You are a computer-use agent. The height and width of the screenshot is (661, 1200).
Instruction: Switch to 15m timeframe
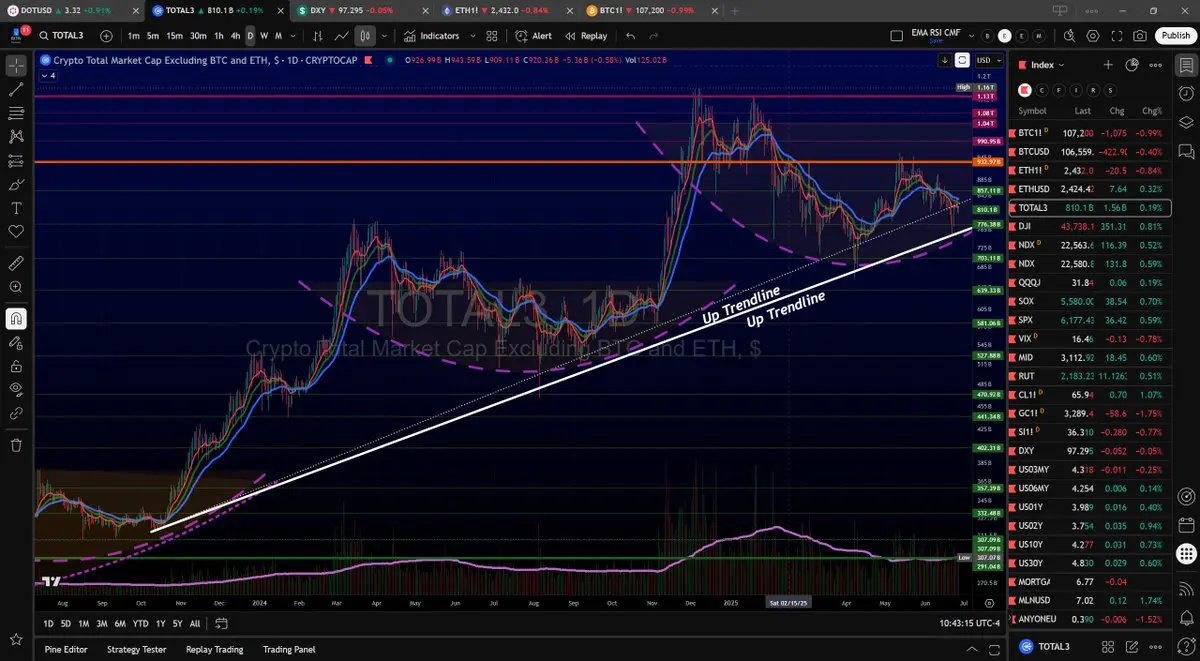tap(174, 36)
